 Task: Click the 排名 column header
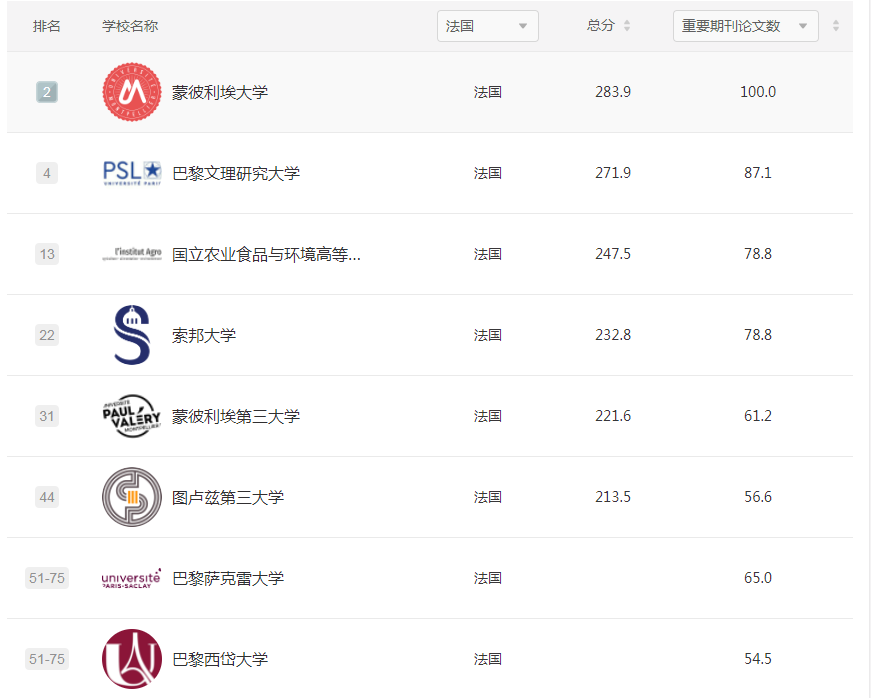tap(45, 25)
